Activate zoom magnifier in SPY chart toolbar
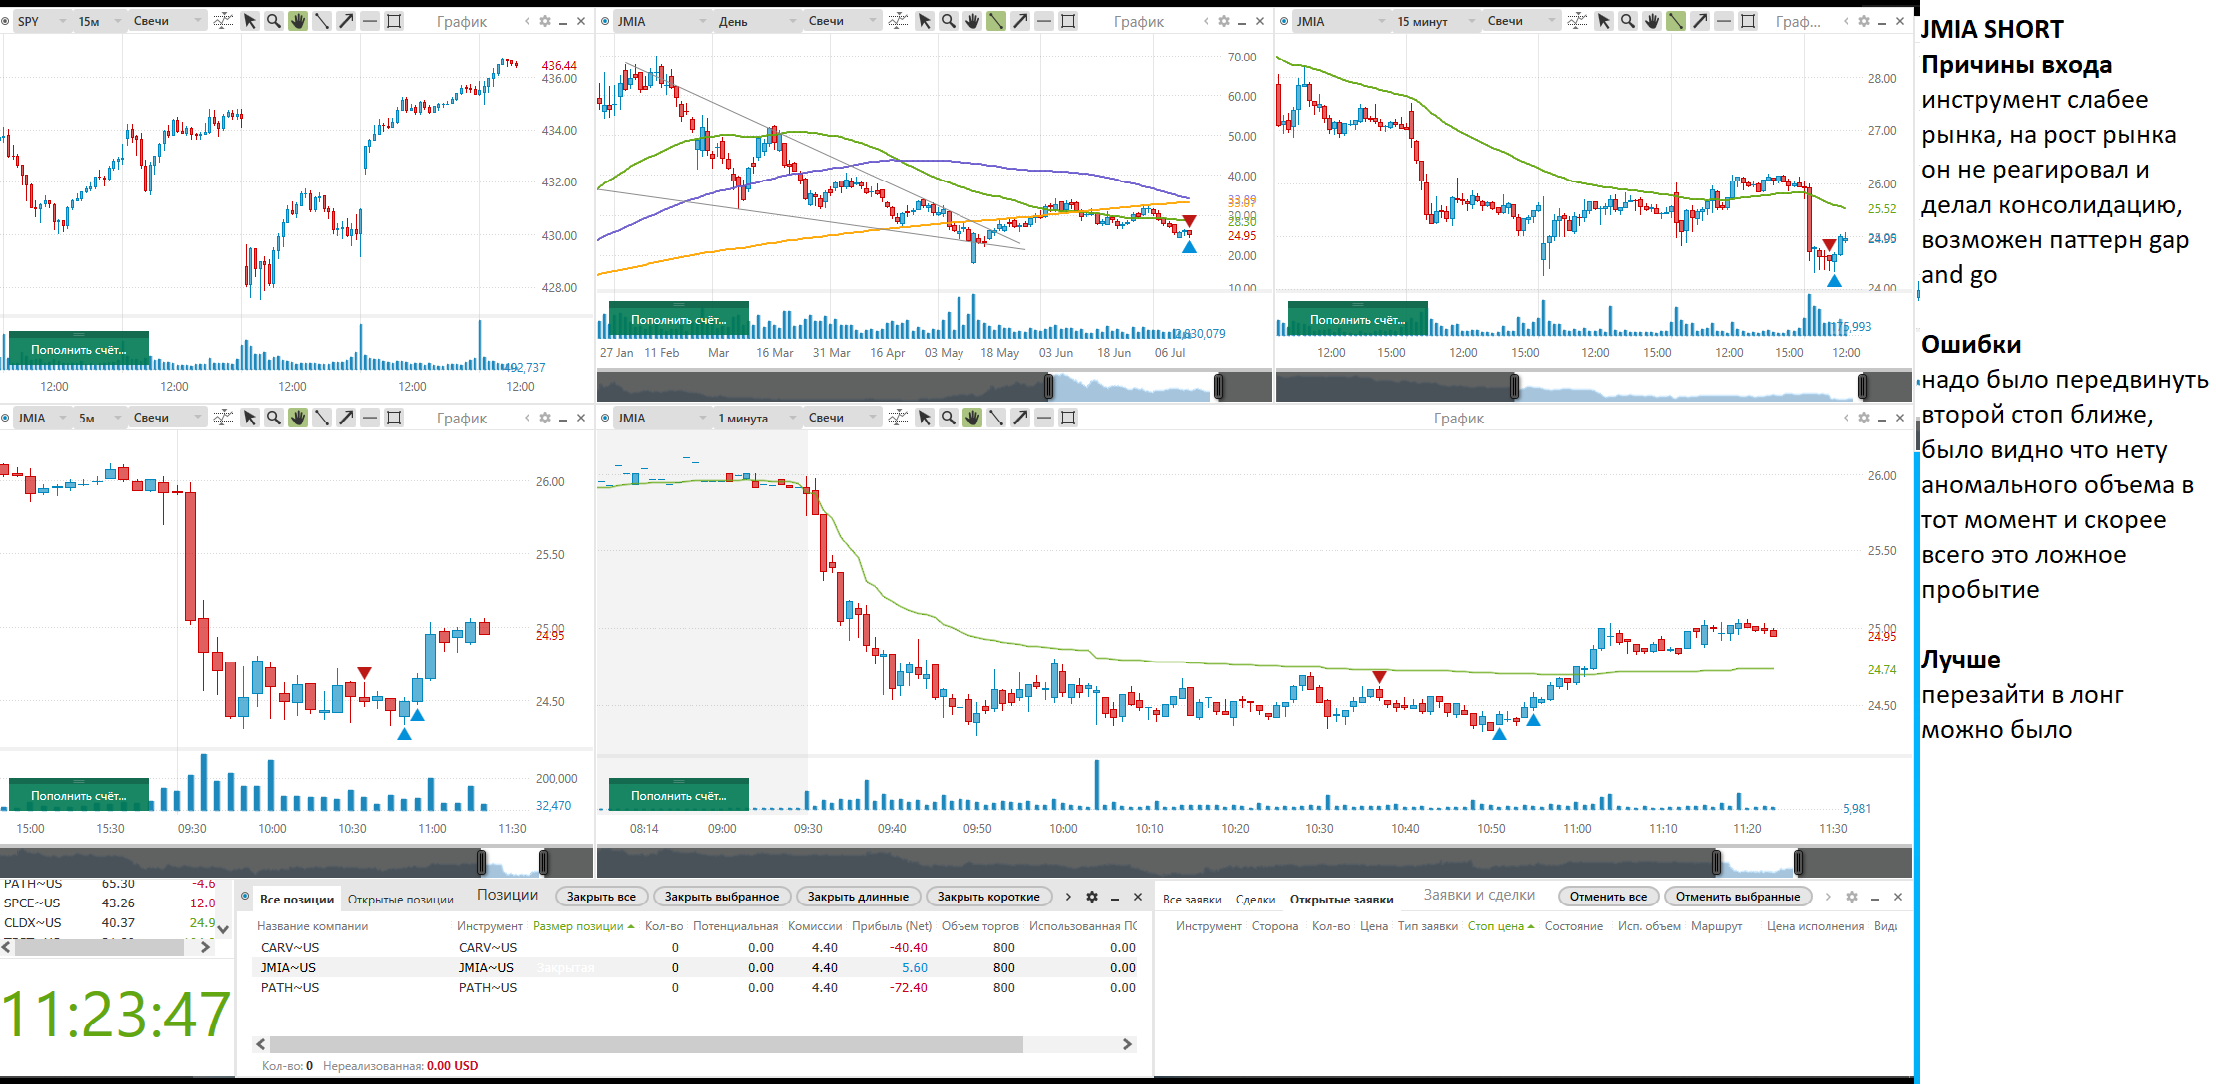The image size is (2216, 1084). (274, 21)
